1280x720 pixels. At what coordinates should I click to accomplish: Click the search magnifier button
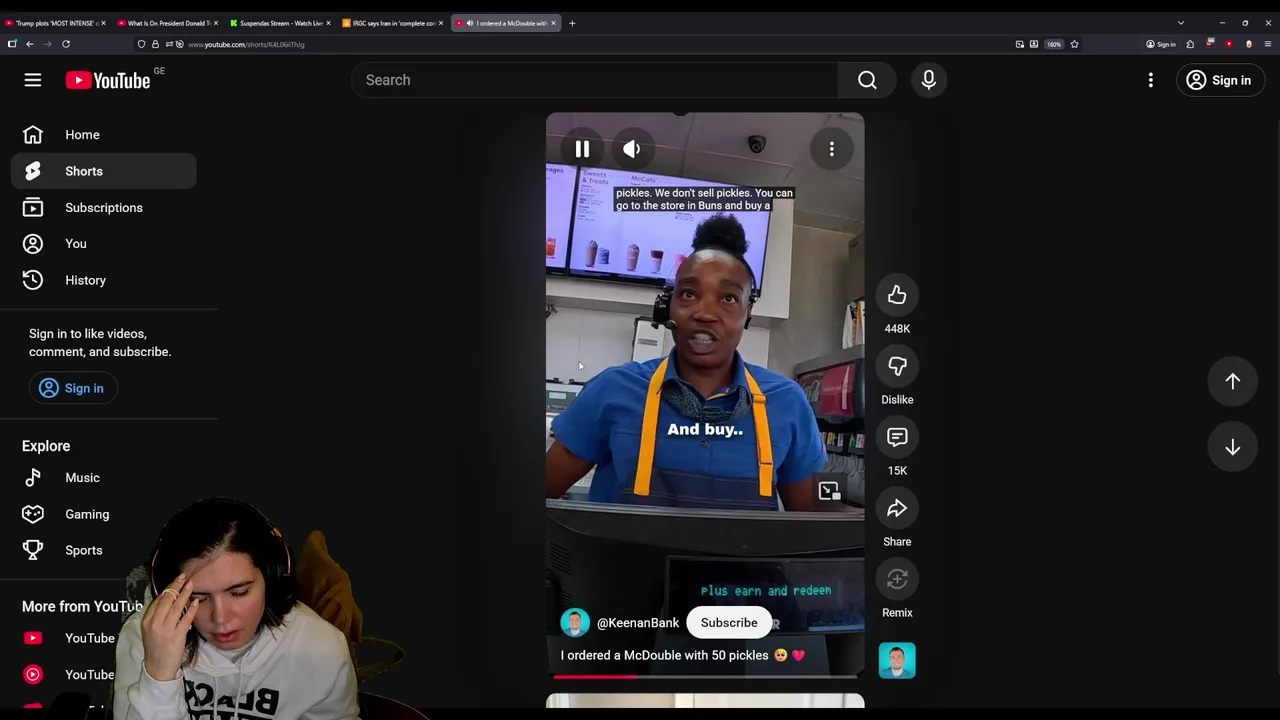[x=867, y=80]
